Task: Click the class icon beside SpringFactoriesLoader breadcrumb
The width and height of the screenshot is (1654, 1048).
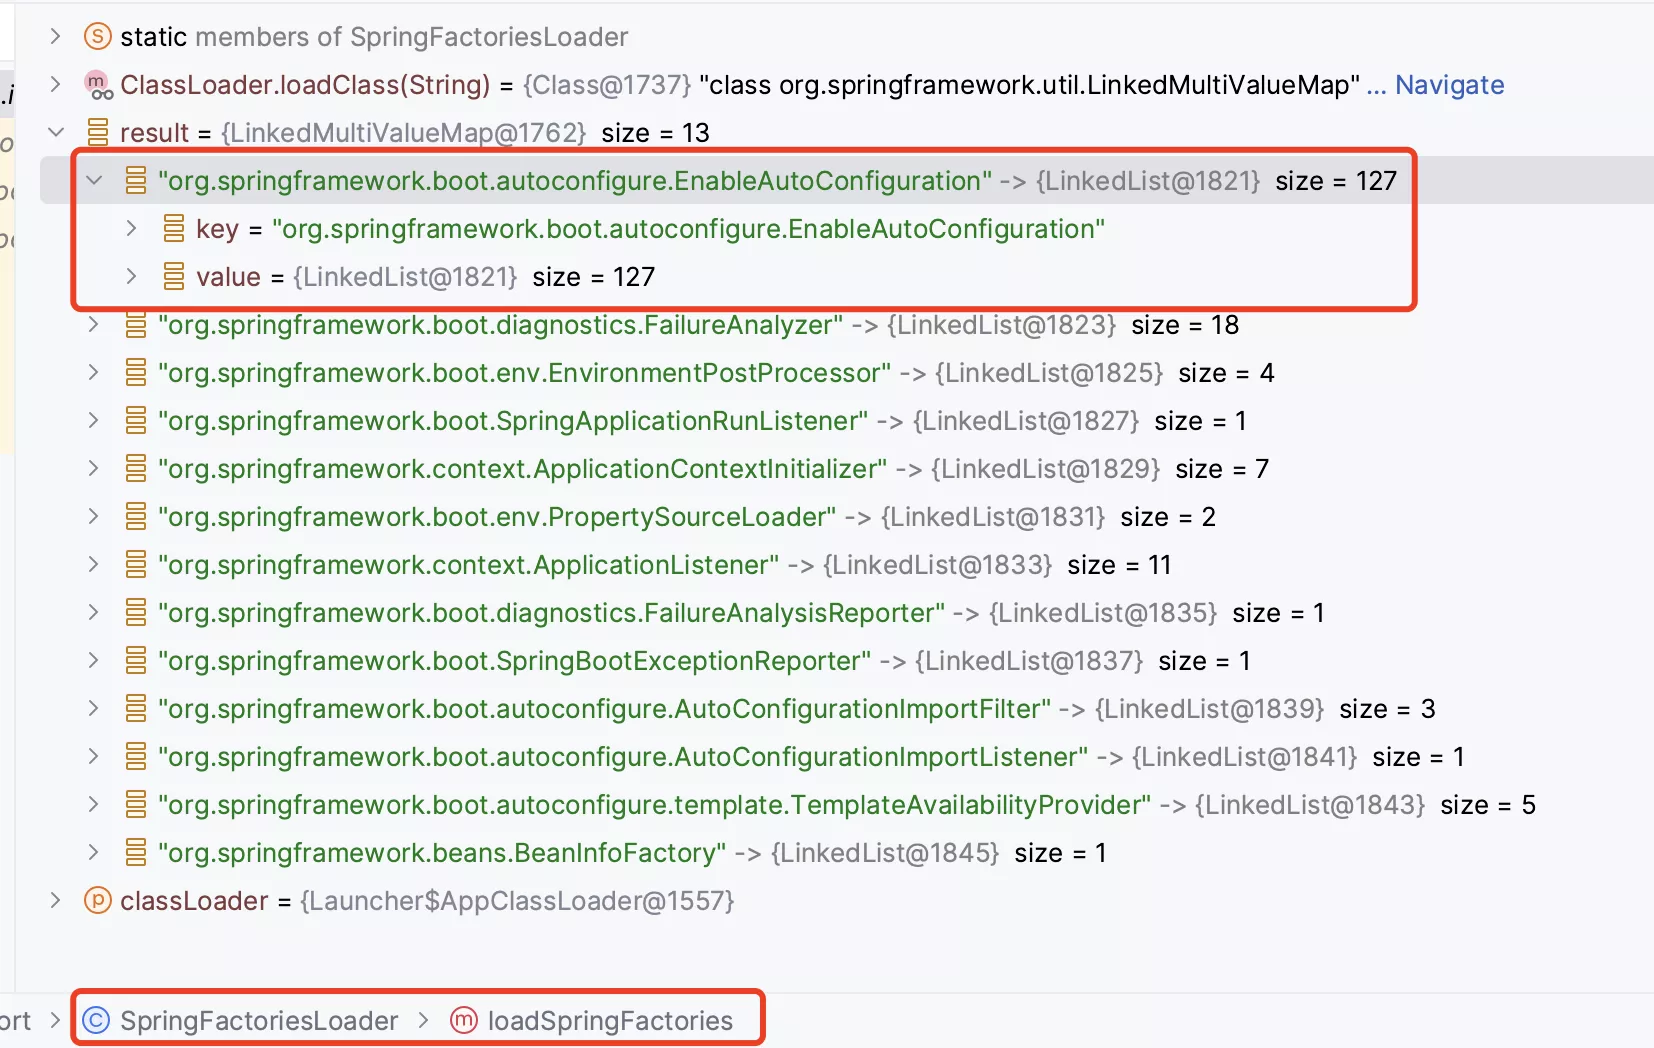Action: pyautogui.click(x=96, y=1021)
